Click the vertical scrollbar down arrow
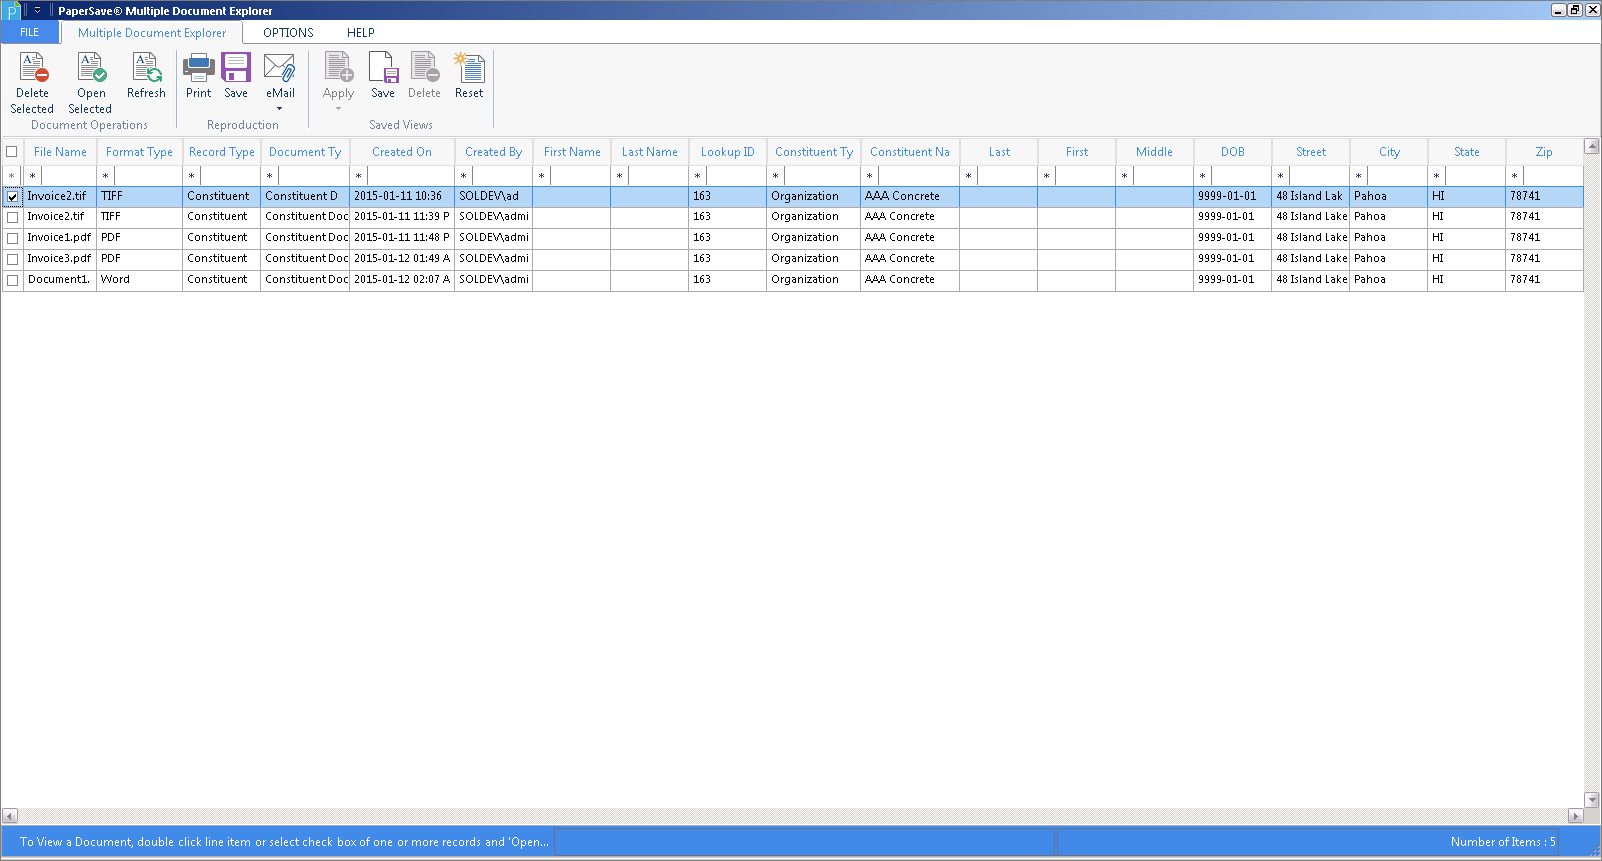1602x861 pixels. click(1592, 800)
